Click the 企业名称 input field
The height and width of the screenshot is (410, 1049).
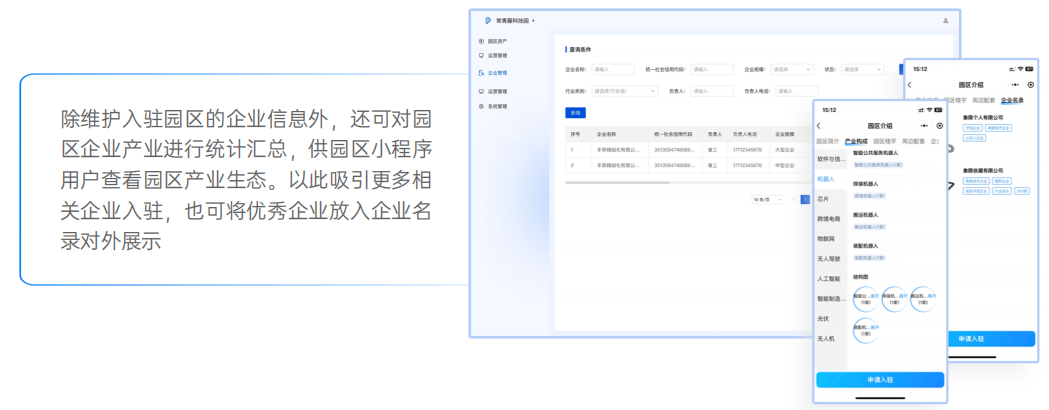pos(613,70)
